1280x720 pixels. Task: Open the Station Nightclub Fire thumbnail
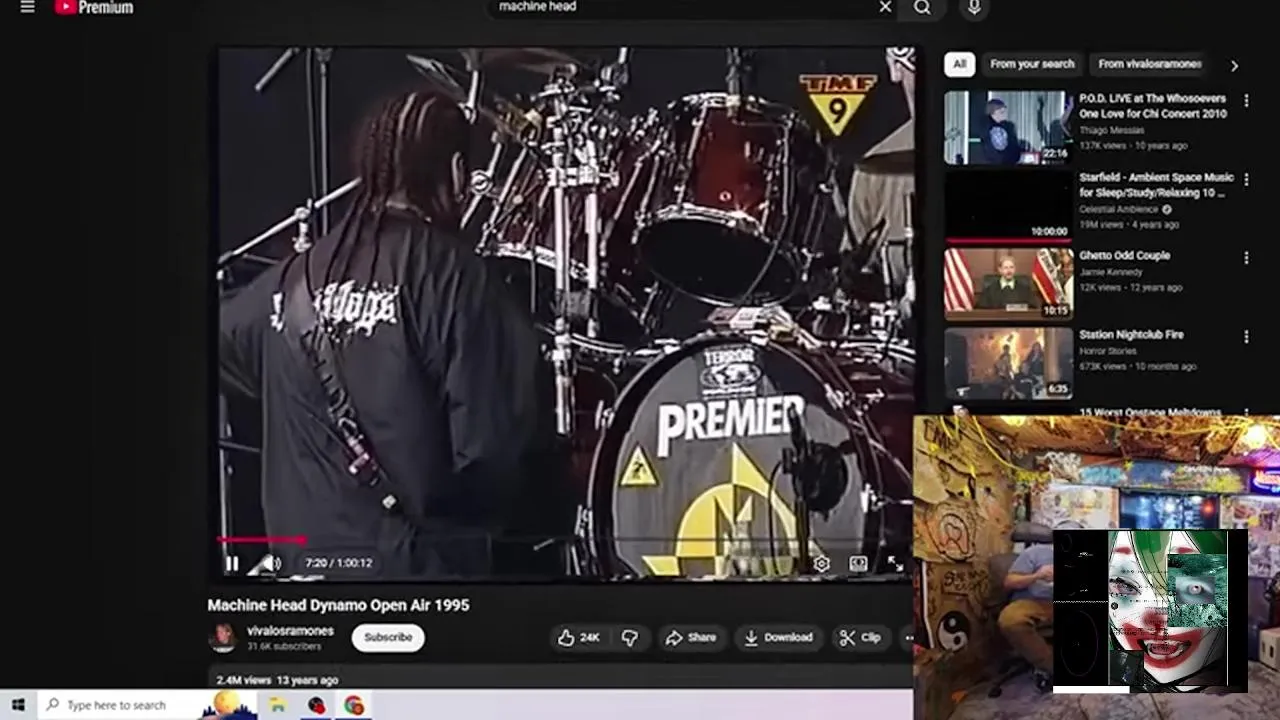point(1008,363)
